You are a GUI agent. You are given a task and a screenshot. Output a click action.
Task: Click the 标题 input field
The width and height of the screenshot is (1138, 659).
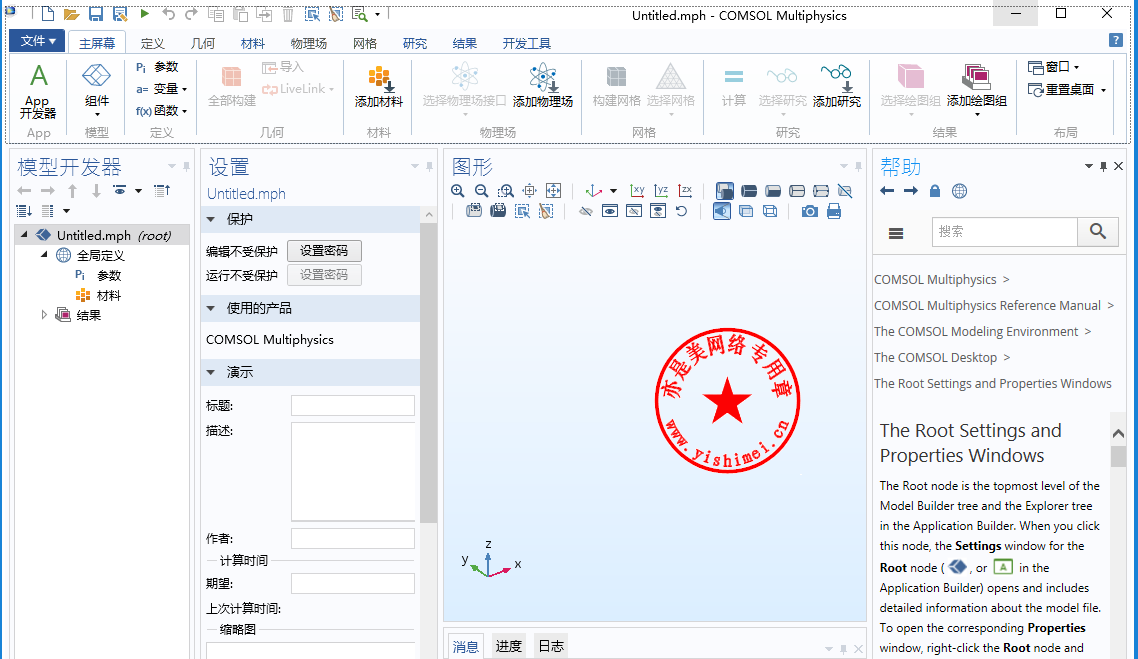[x=353, y=405]
